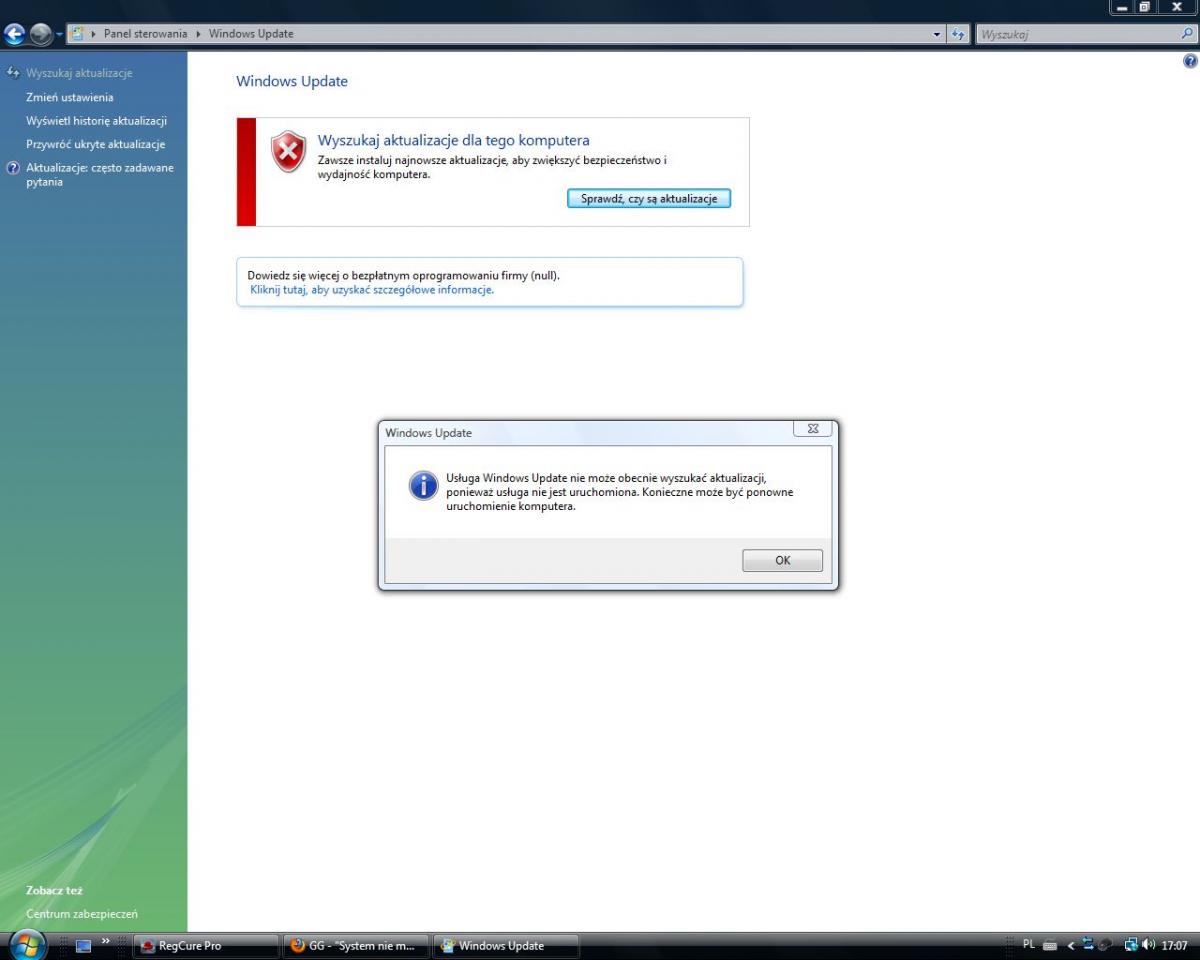Click Windows Update taskbar button
Screen dimensions: 1200x960
506,946
